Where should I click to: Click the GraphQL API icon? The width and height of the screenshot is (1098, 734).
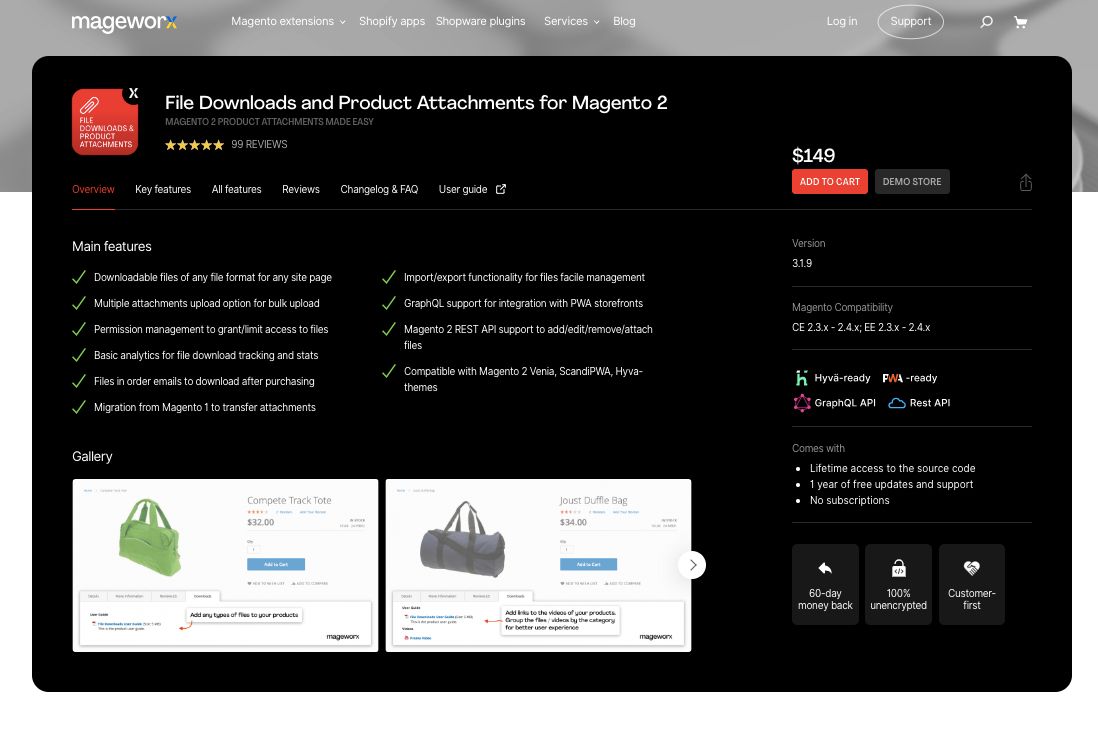[801, 403]
